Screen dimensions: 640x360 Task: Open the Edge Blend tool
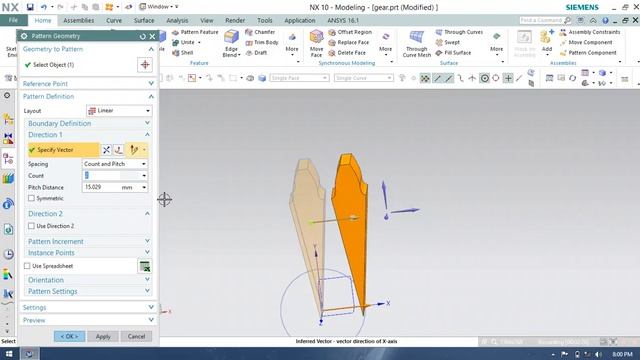tap(231, 43)
